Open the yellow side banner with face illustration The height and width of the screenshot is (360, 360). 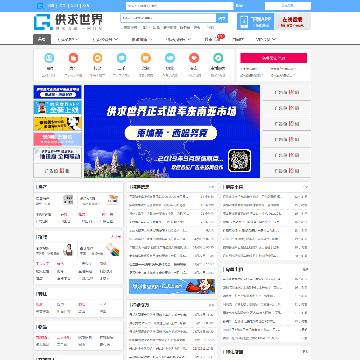click(57, 123)
